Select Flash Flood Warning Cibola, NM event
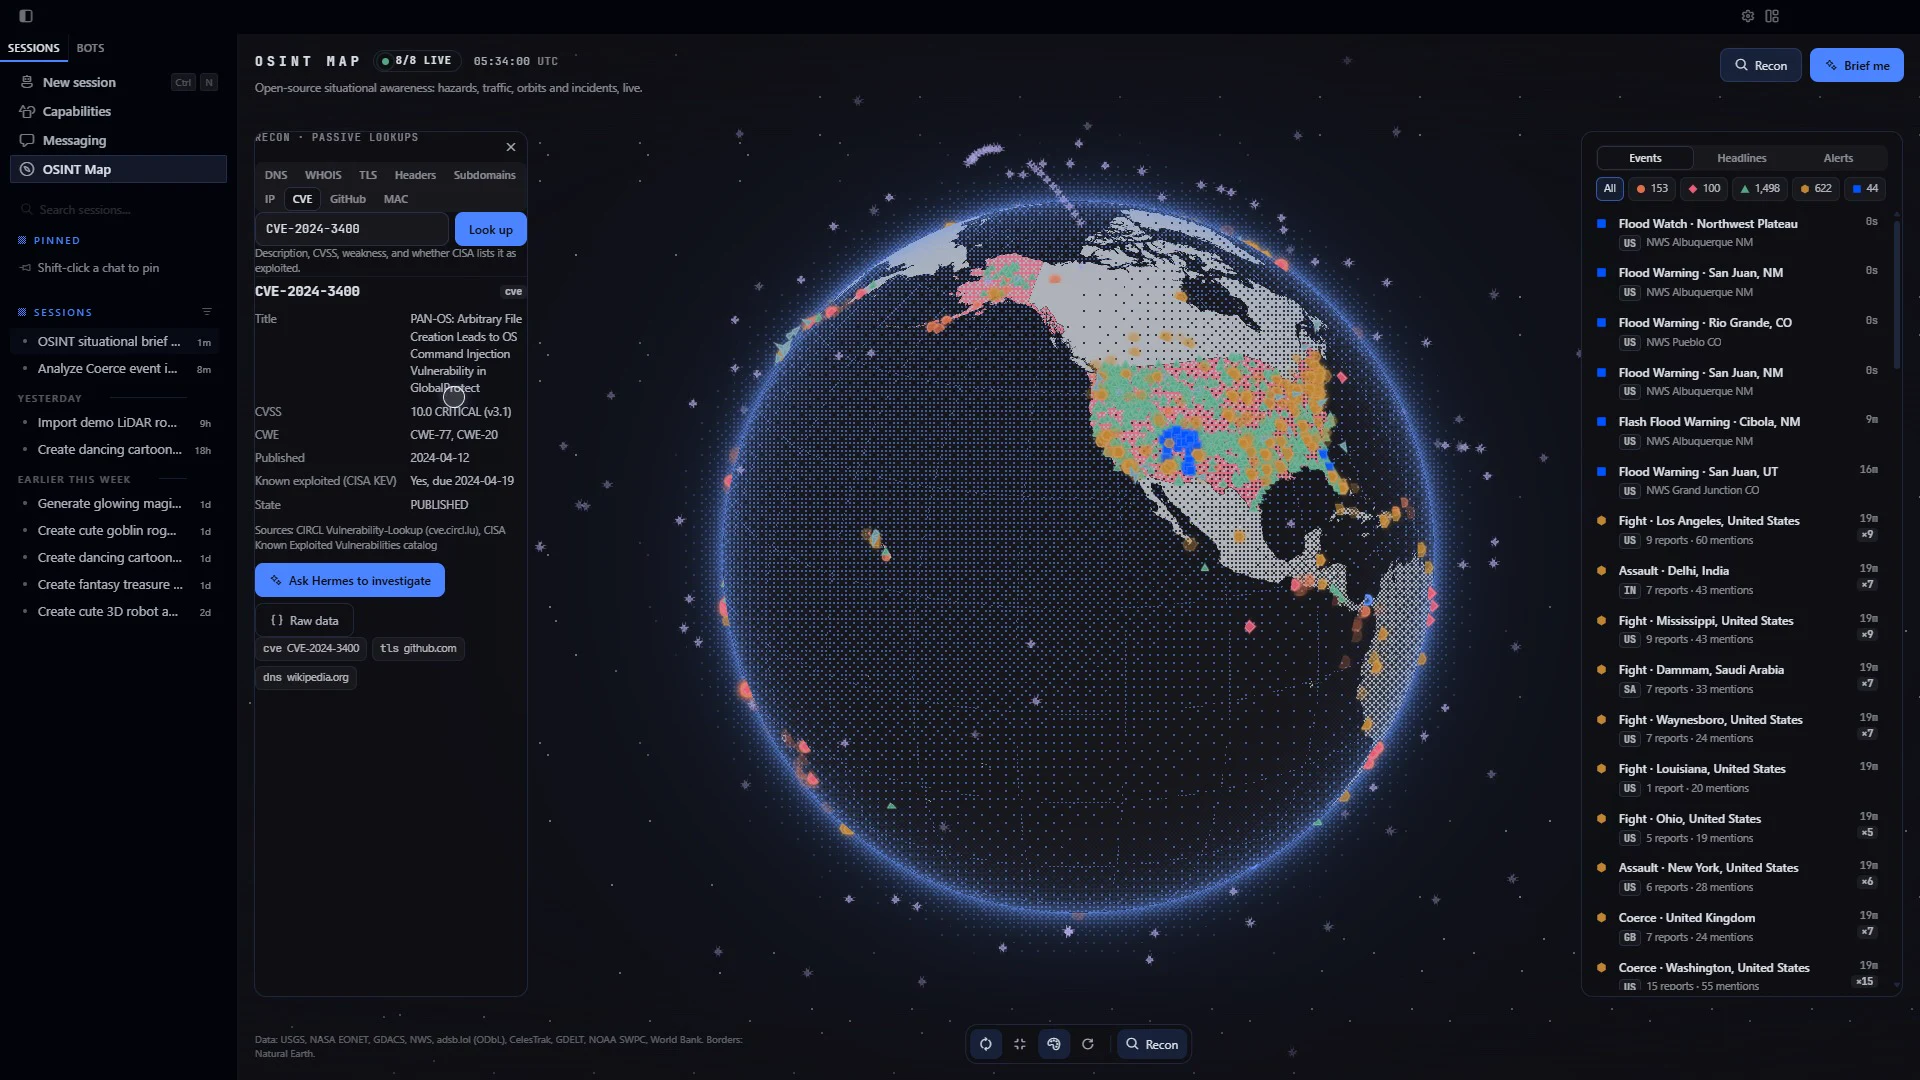The height and width of the screenshot is (1080, 1920). point(1740,431)
